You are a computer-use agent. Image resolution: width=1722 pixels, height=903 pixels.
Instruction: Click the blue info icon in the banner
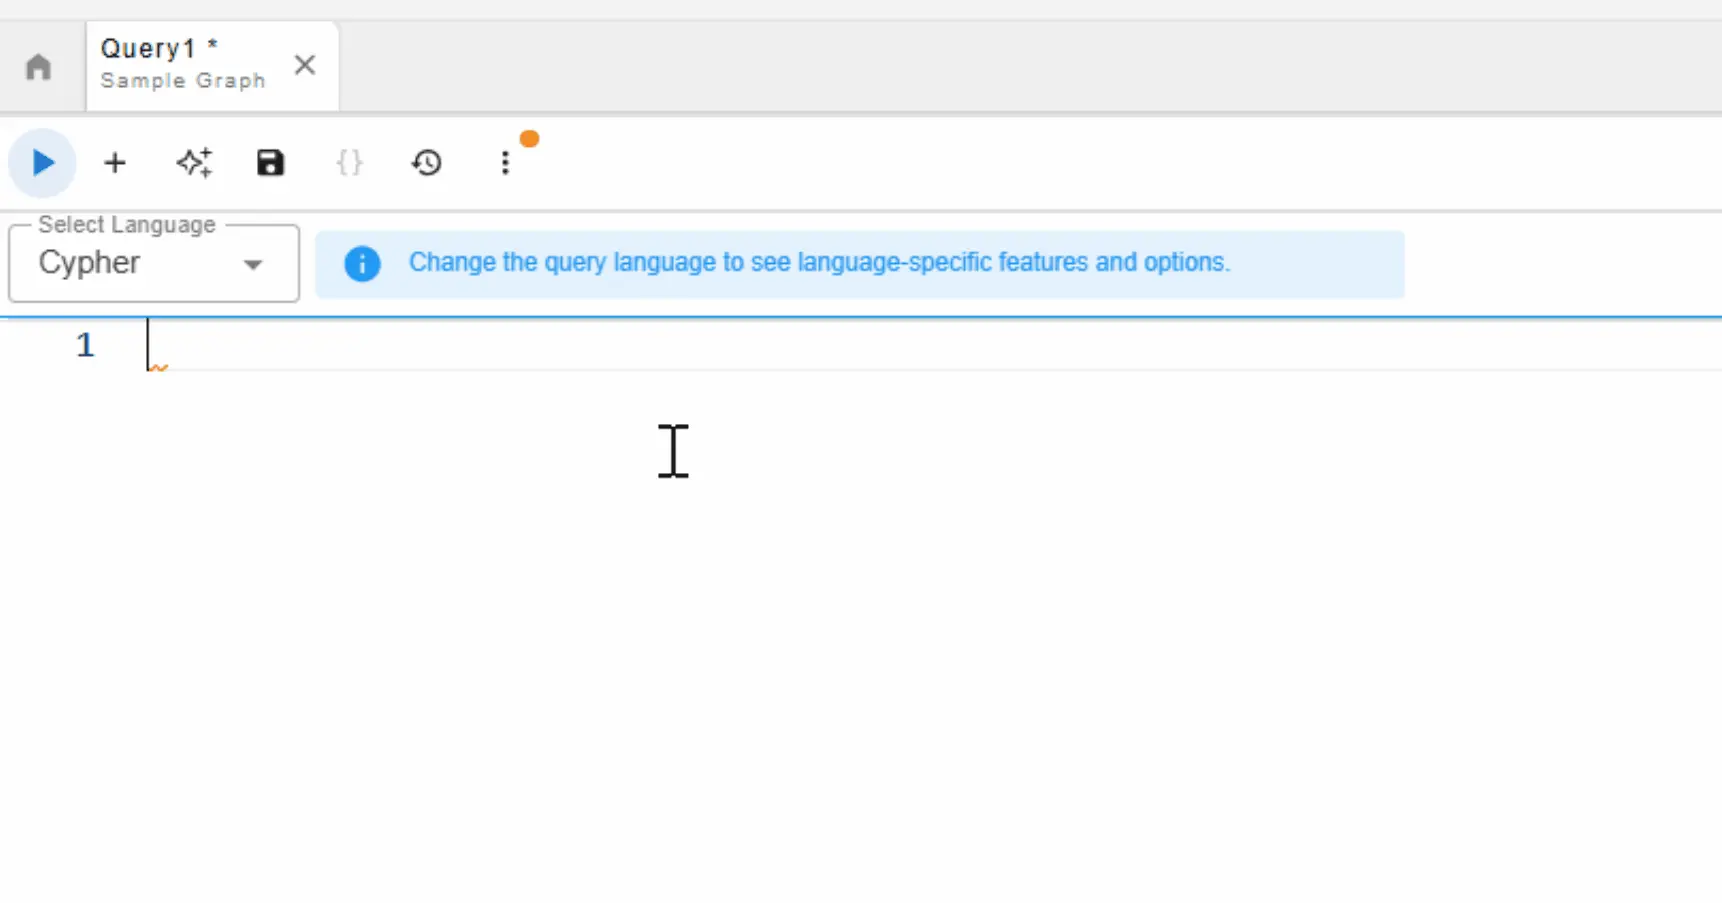[362, 264]
